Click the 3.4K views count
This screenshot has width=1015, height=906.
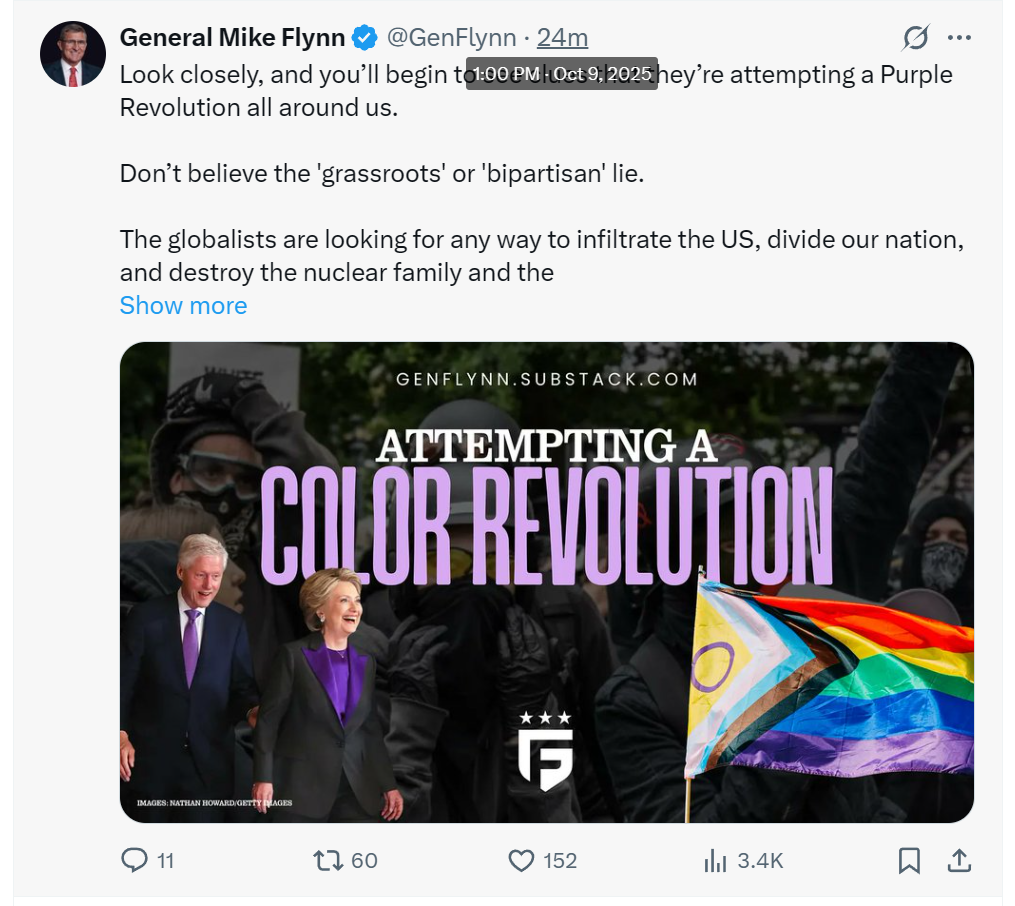point(760,860)
